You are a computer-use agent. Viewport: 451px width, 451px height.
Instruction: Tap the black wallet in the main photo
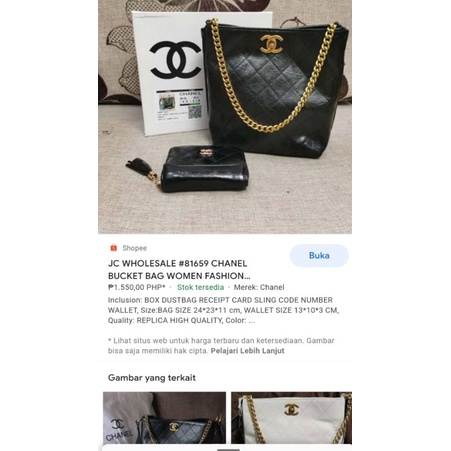click(x=204, y=169)
